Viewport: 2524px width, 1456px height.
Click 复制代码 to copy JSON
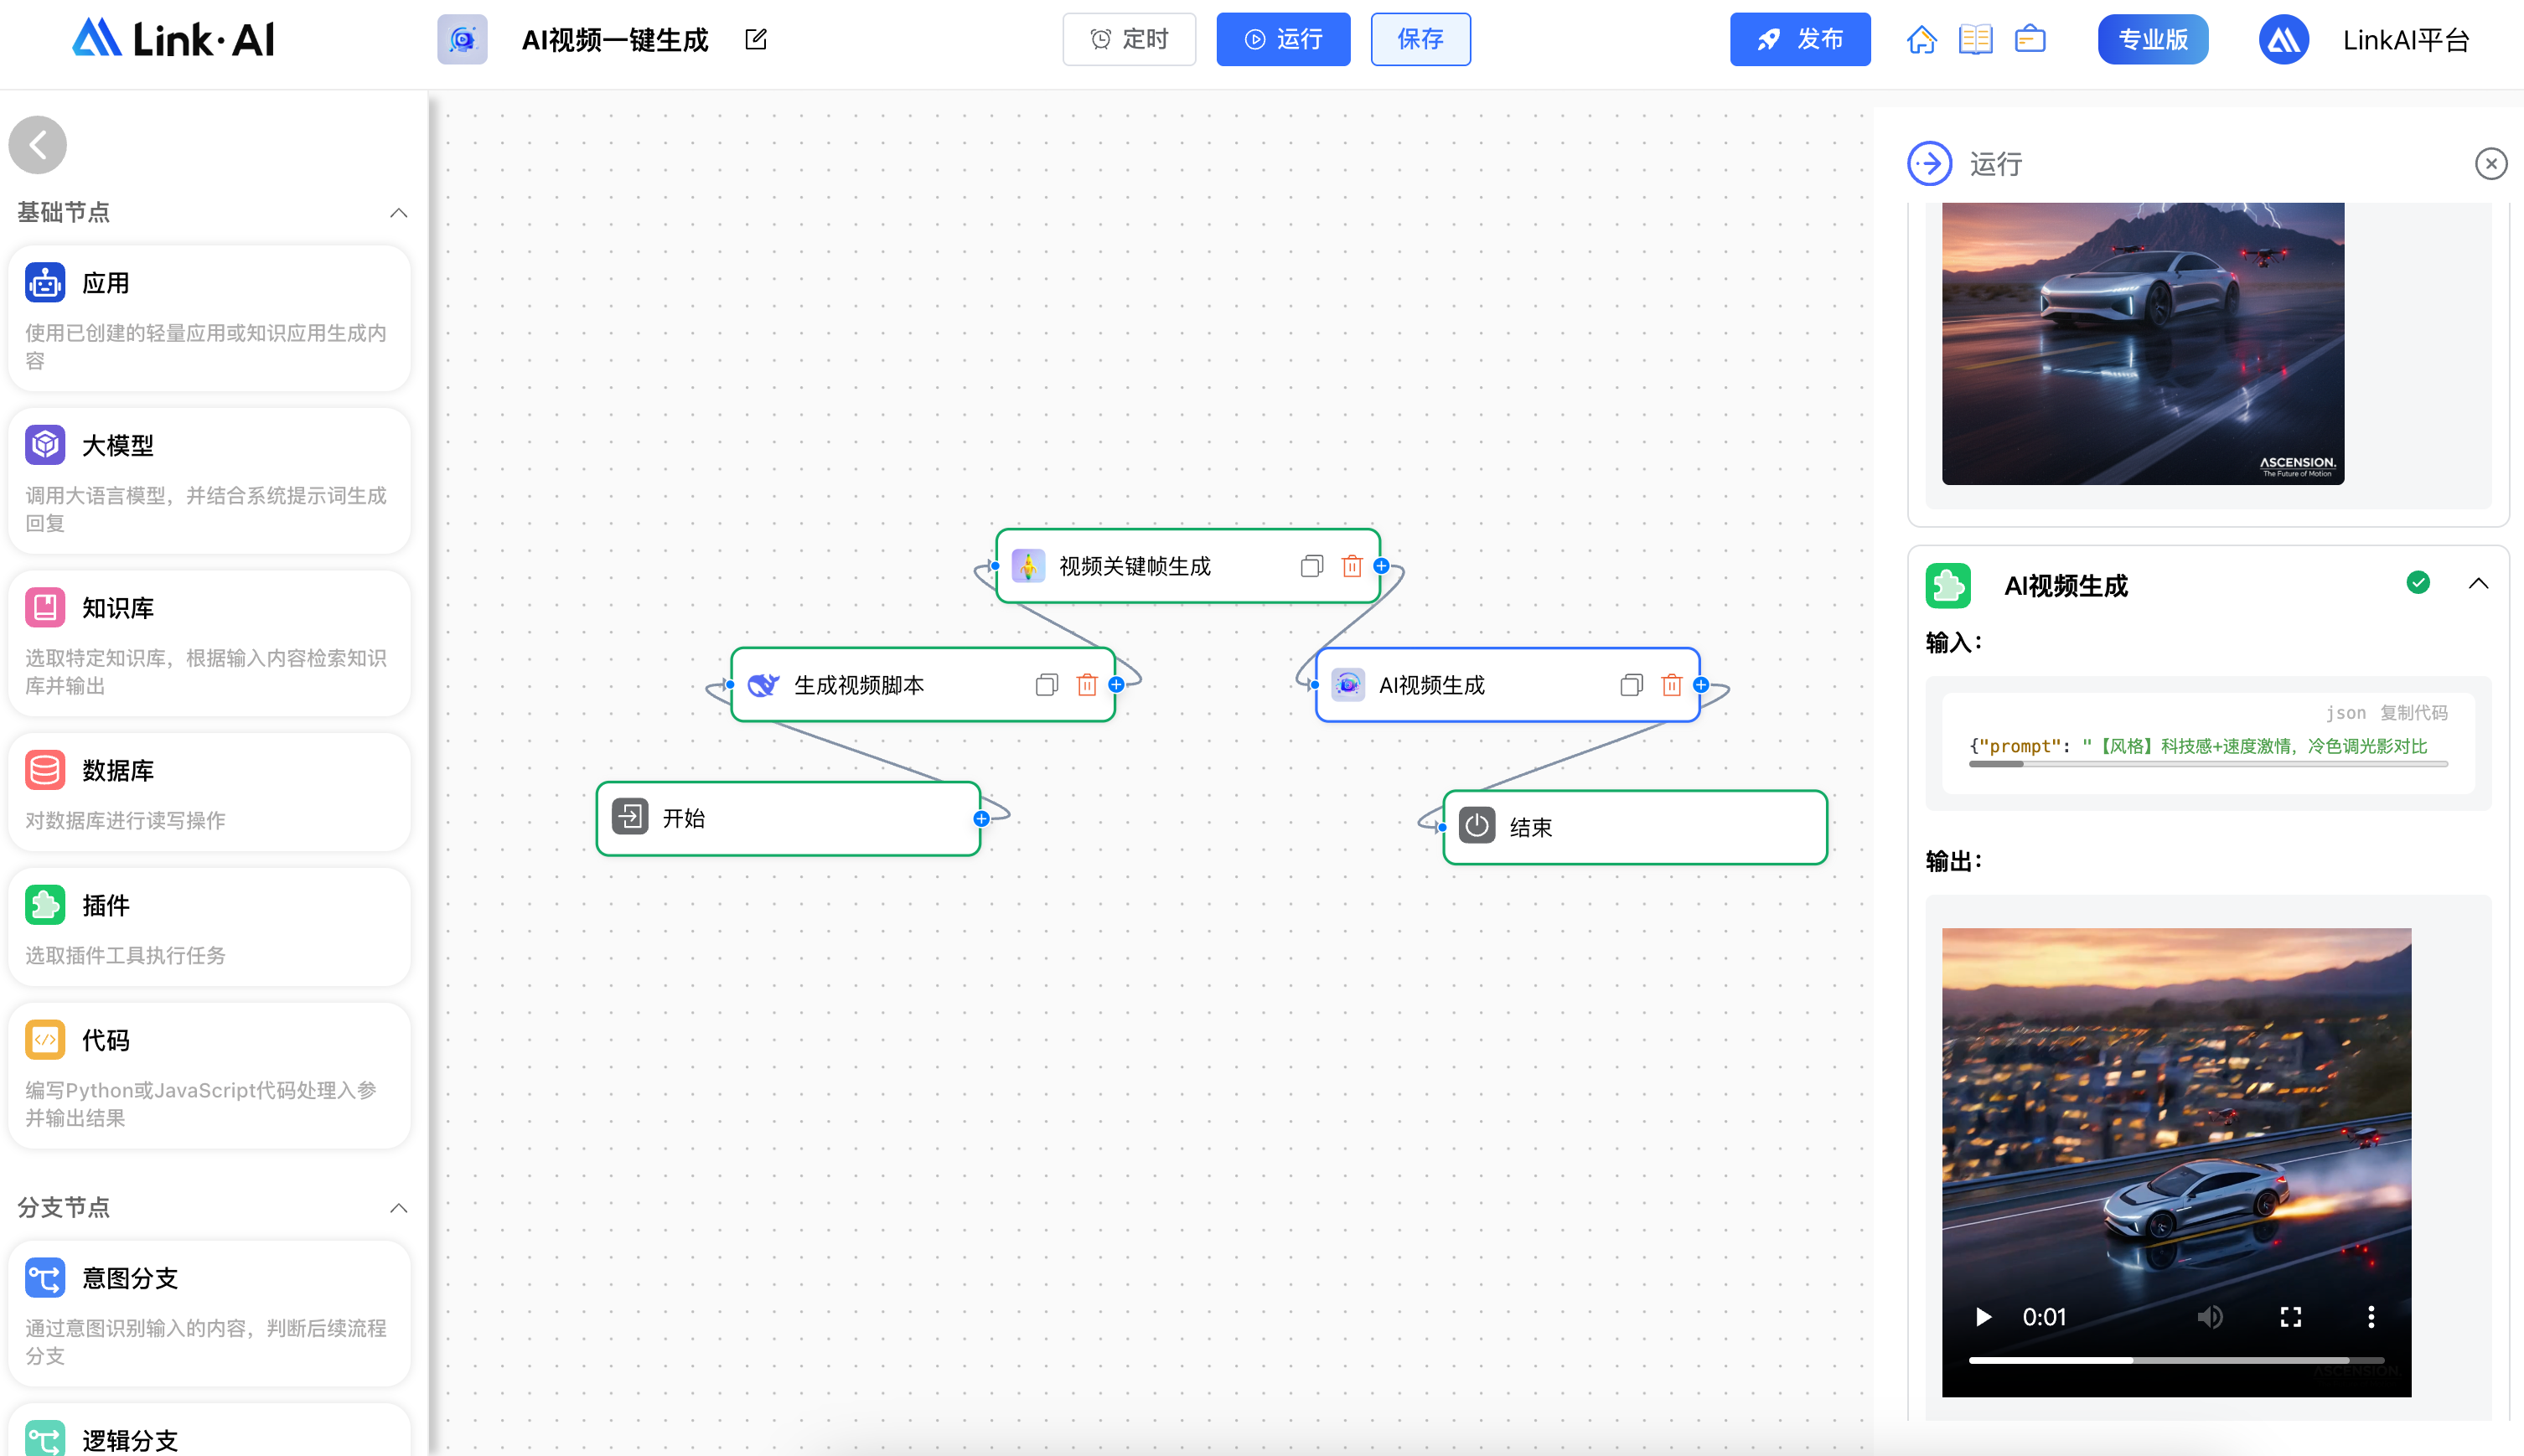(x=2413, y=713)
